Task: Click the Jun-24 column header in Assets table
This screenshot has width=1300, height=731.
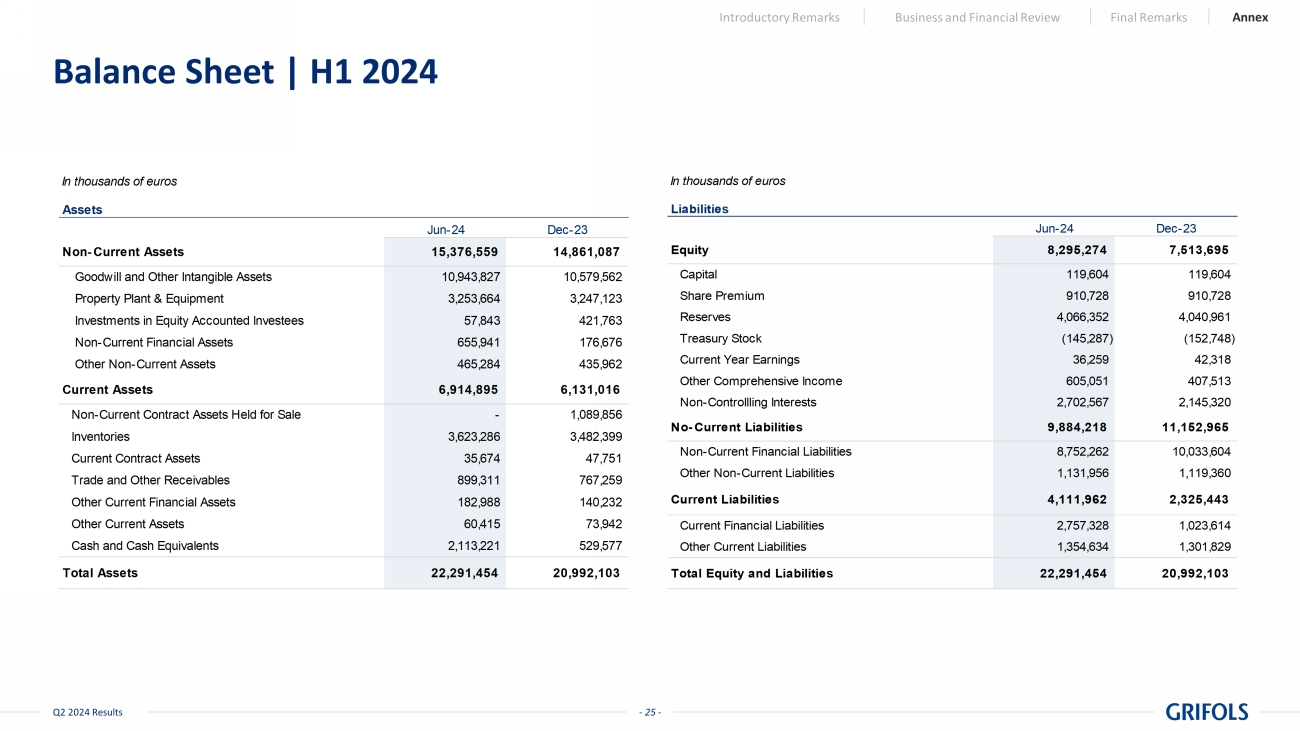Action: click(444, 230)
